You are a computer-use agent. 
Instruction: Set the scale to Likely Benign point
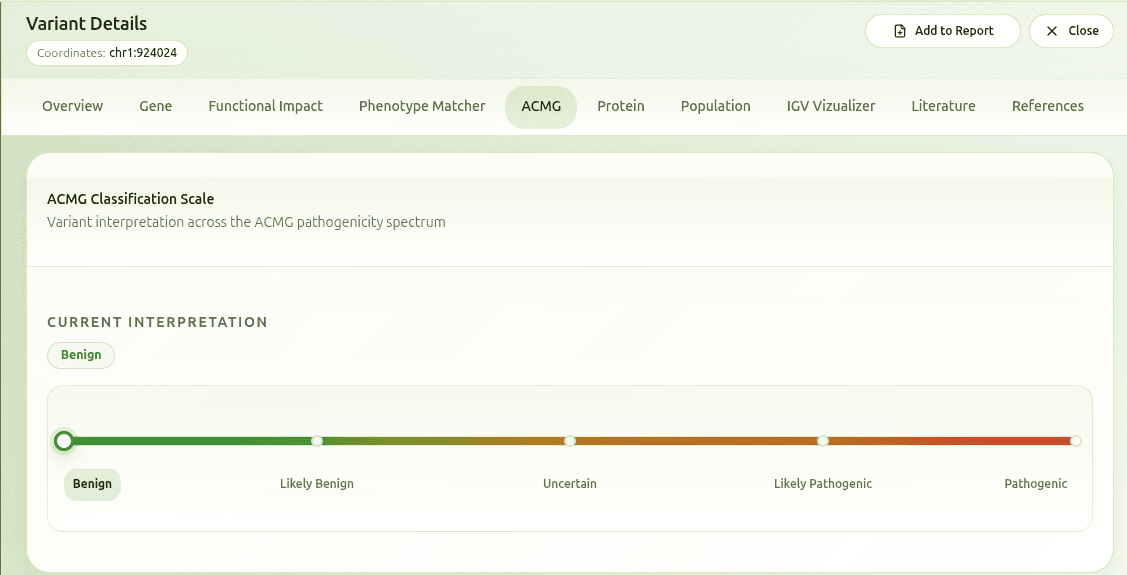click(317, 441)
